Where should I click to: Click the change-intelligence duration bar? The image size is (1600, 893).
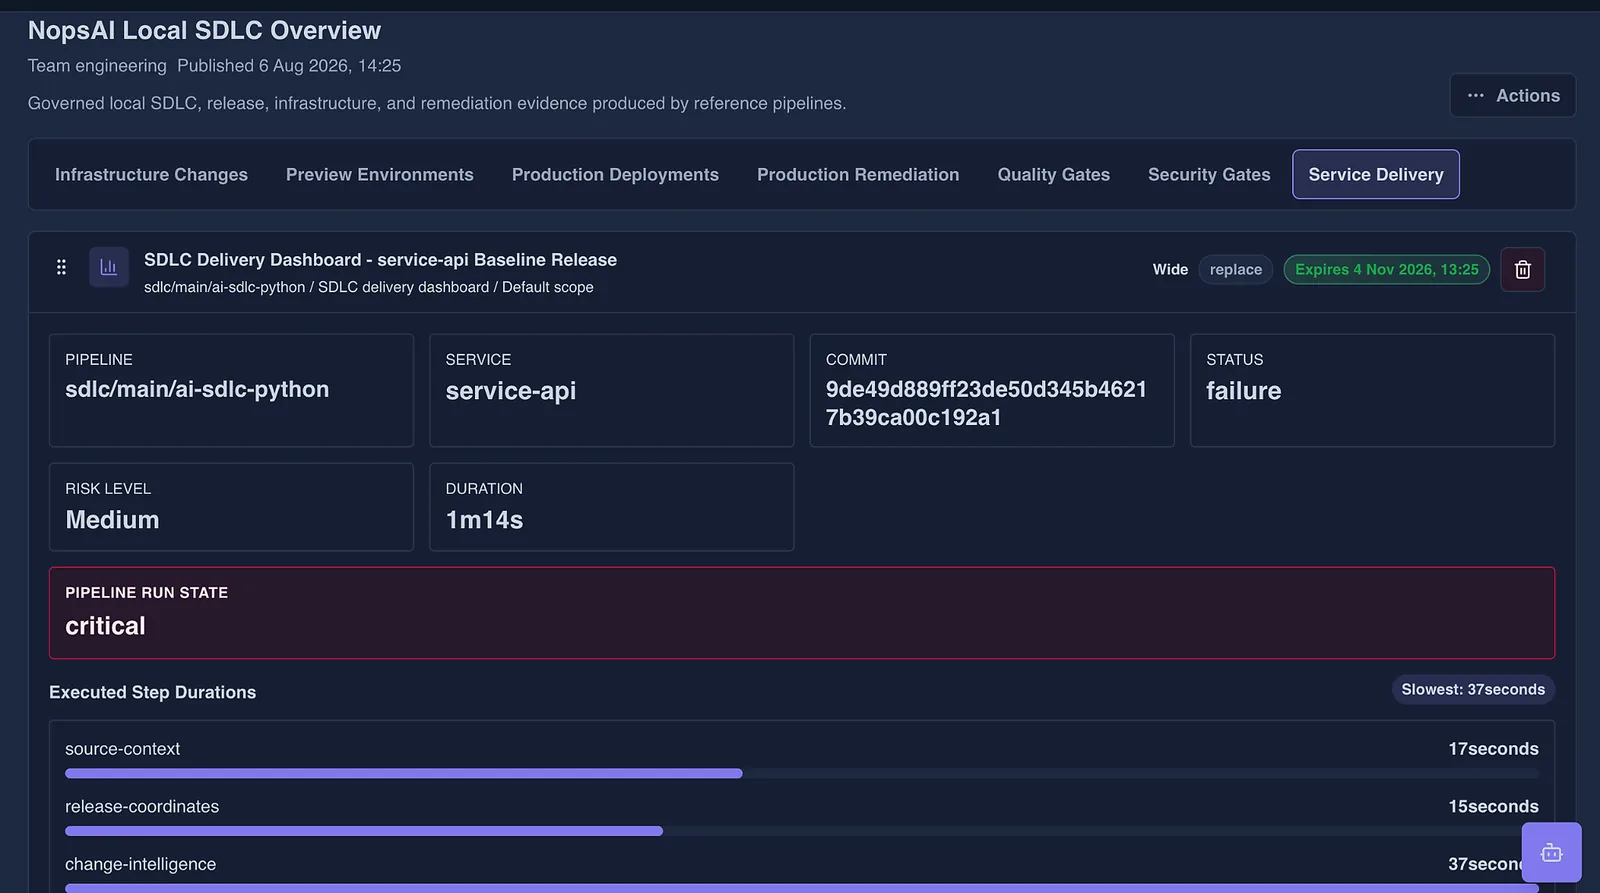(x=802, y=888)
